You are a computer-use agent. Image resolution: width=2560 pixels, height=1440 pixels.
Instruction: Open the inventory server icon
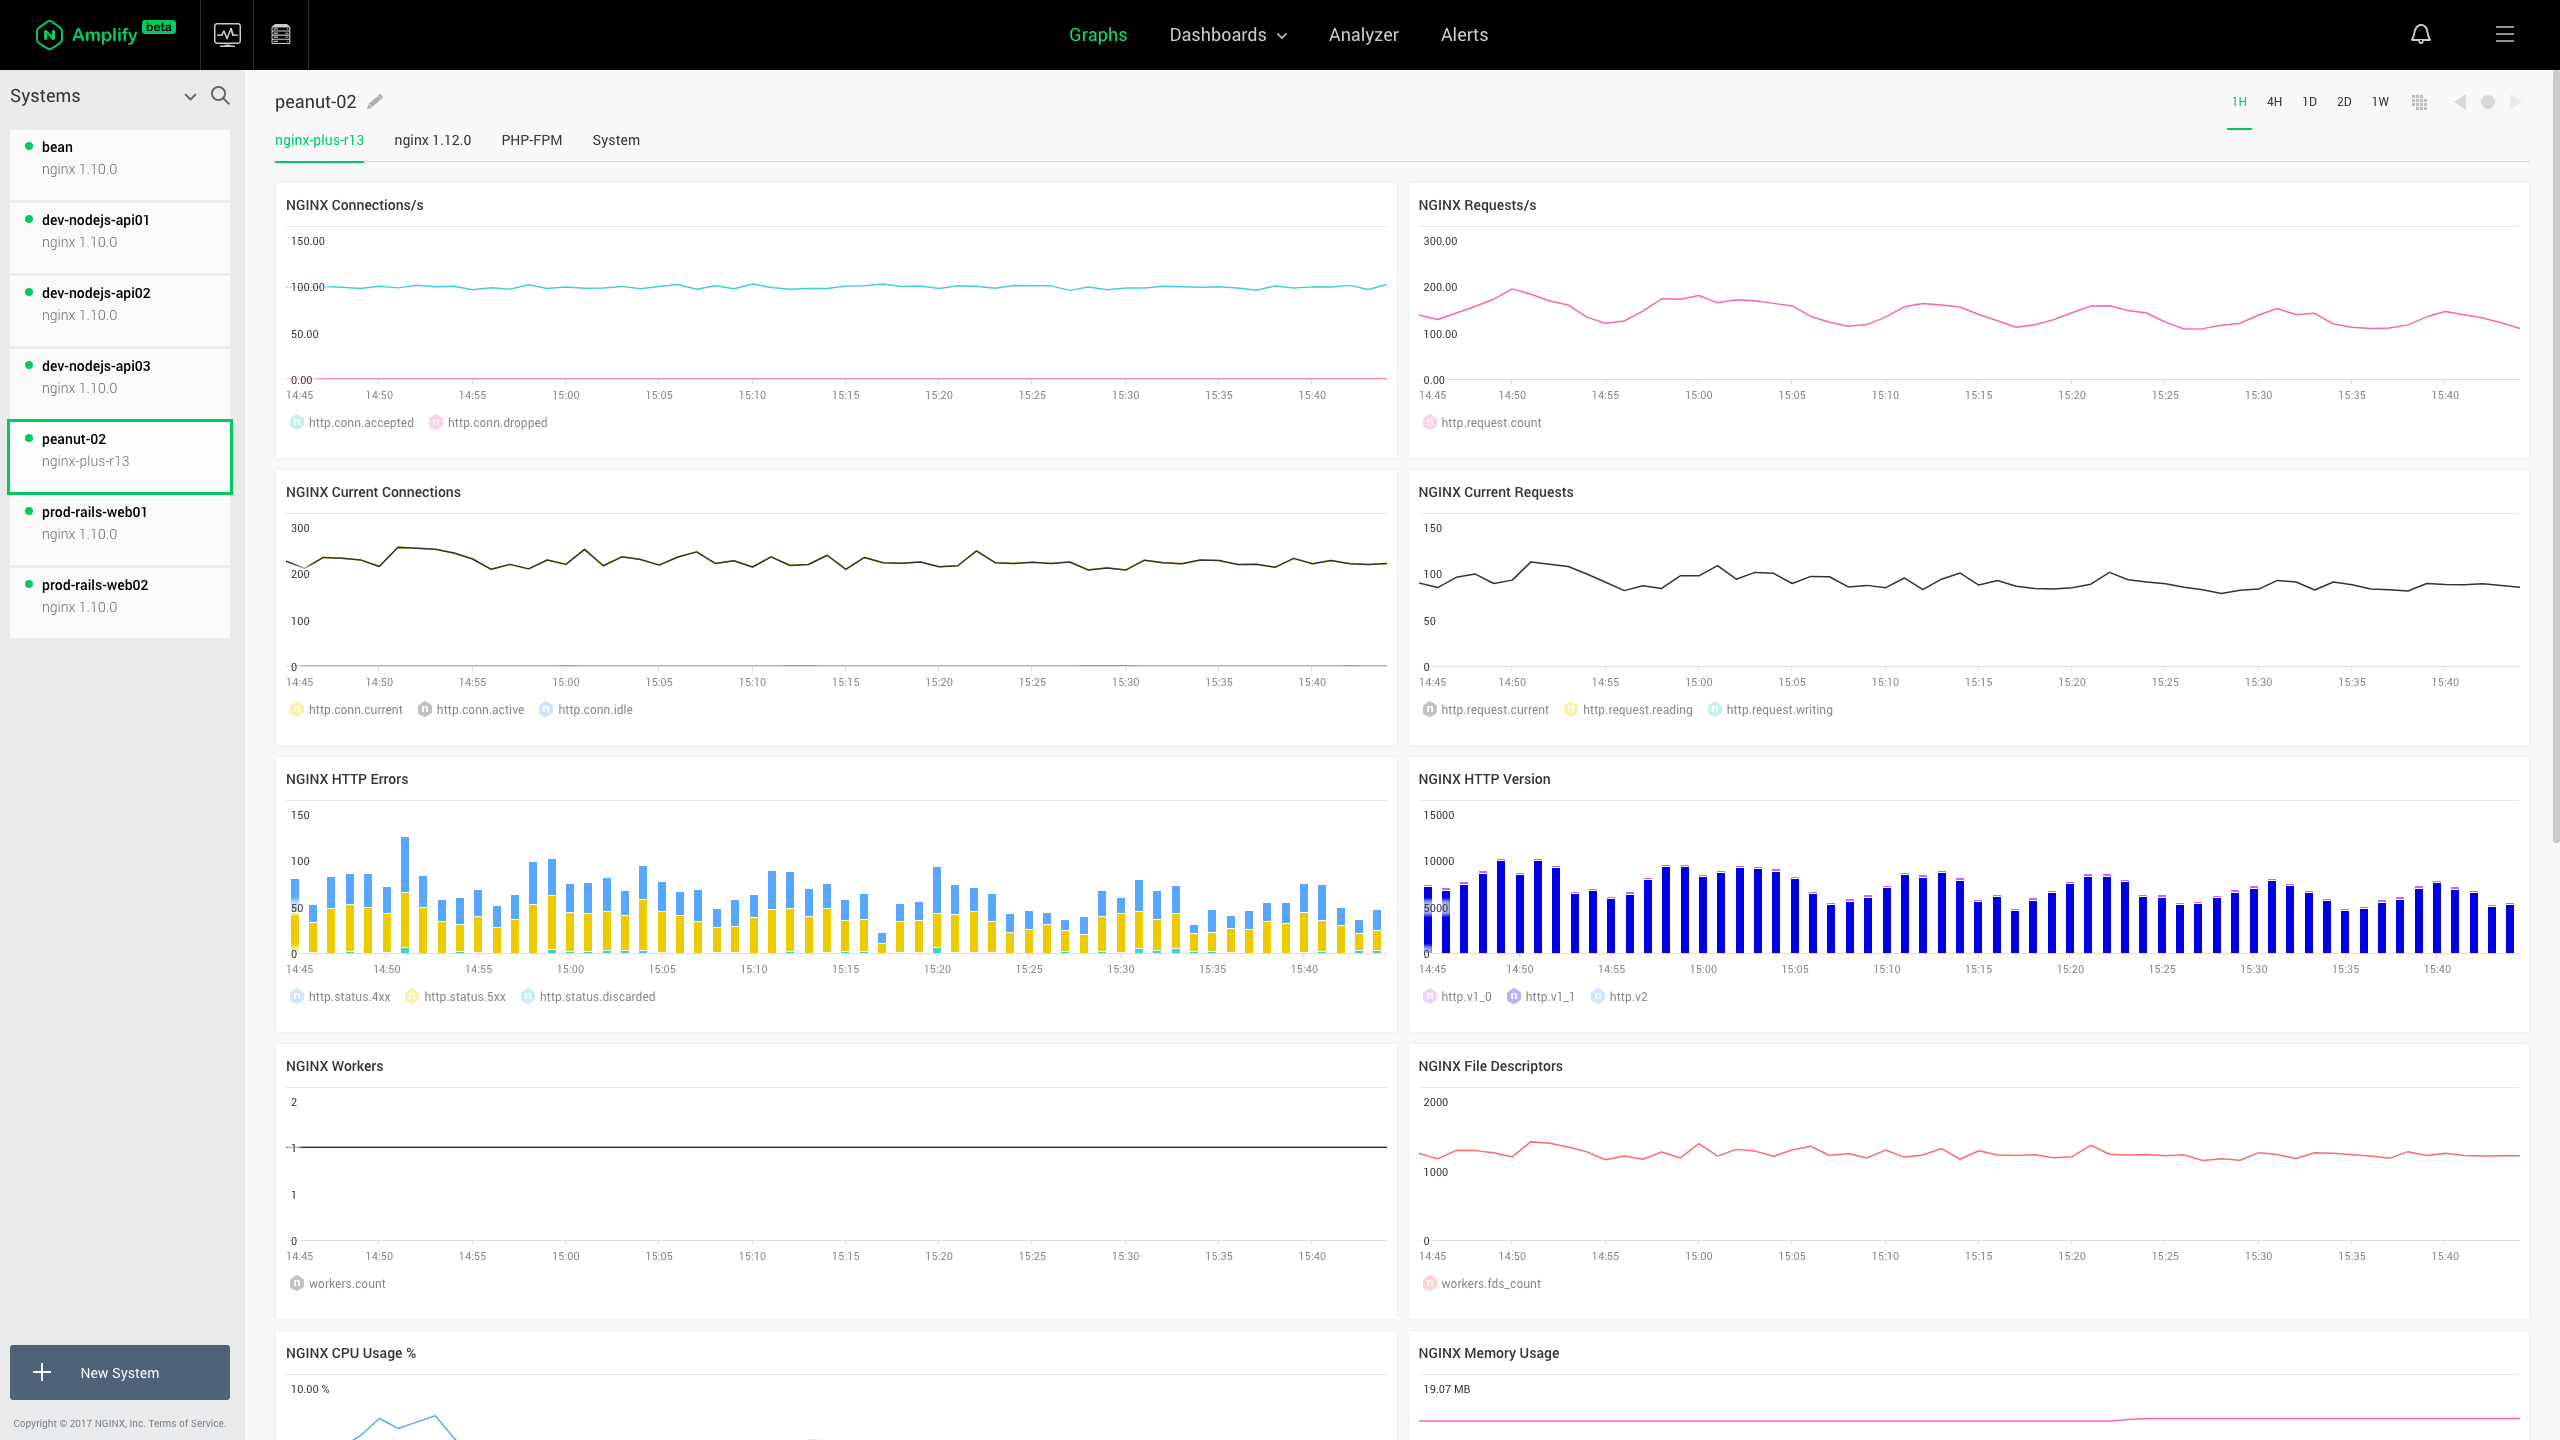coord(281,35)
